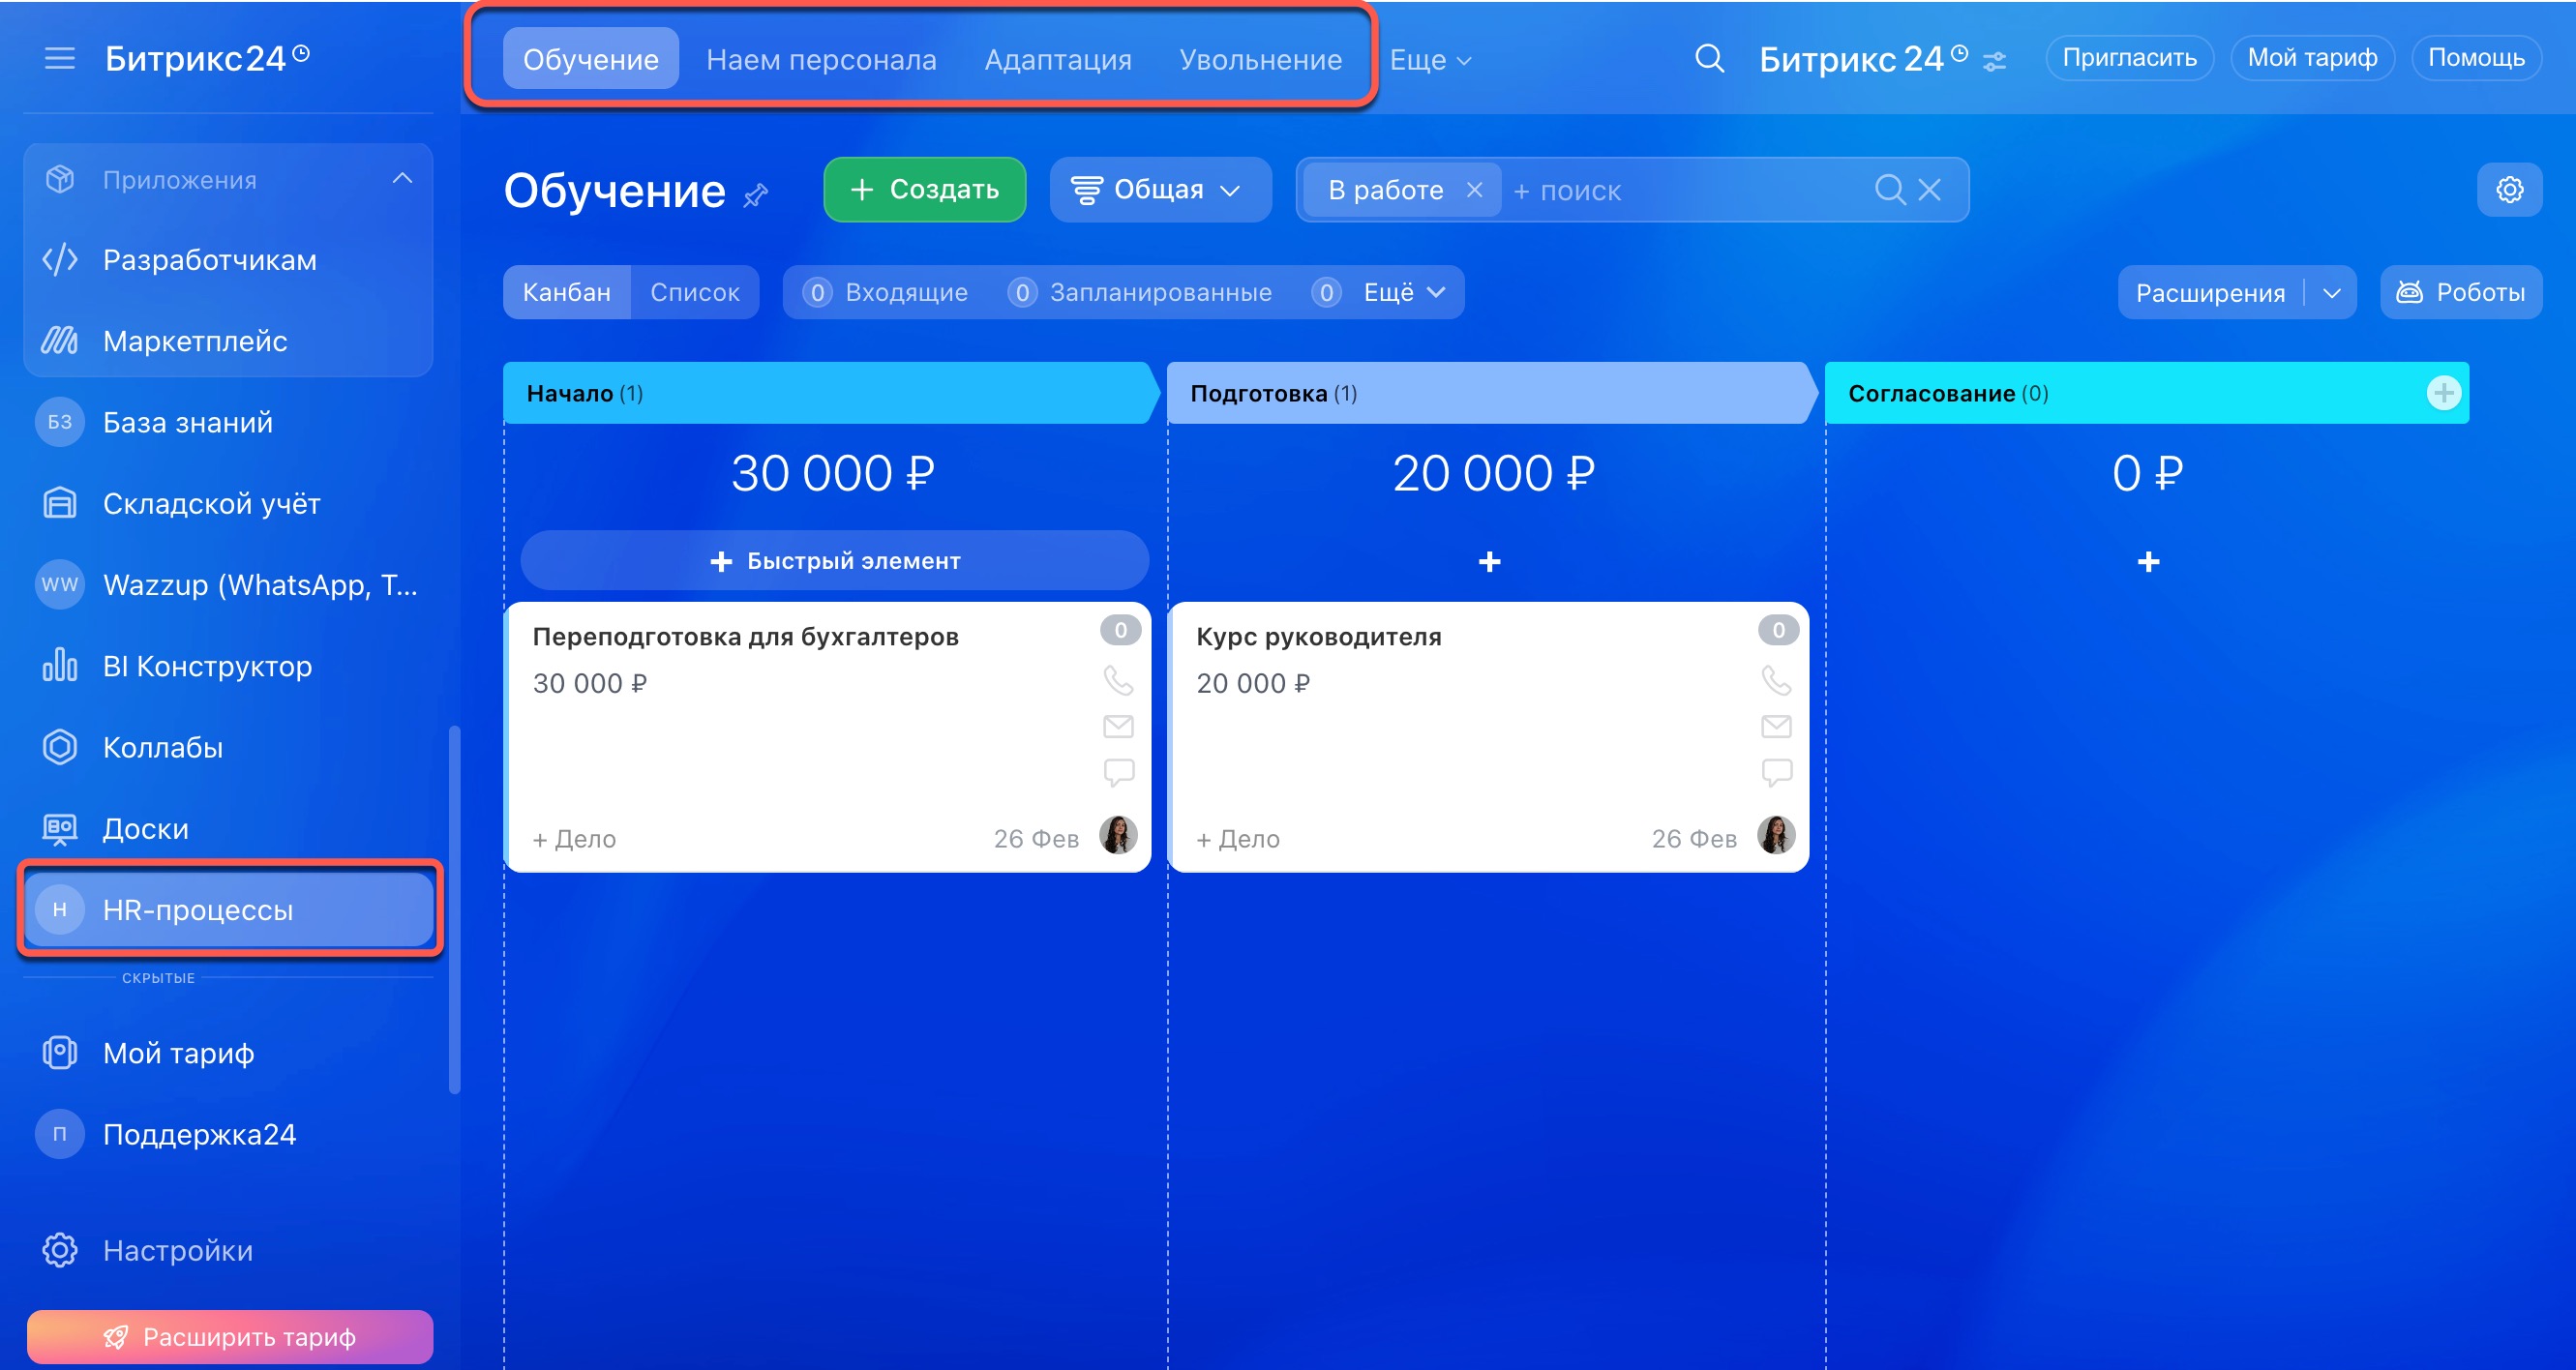Click the pin icon beside Обучение title
Viewport: 2576px width, 1370px height.
point(756,195)
